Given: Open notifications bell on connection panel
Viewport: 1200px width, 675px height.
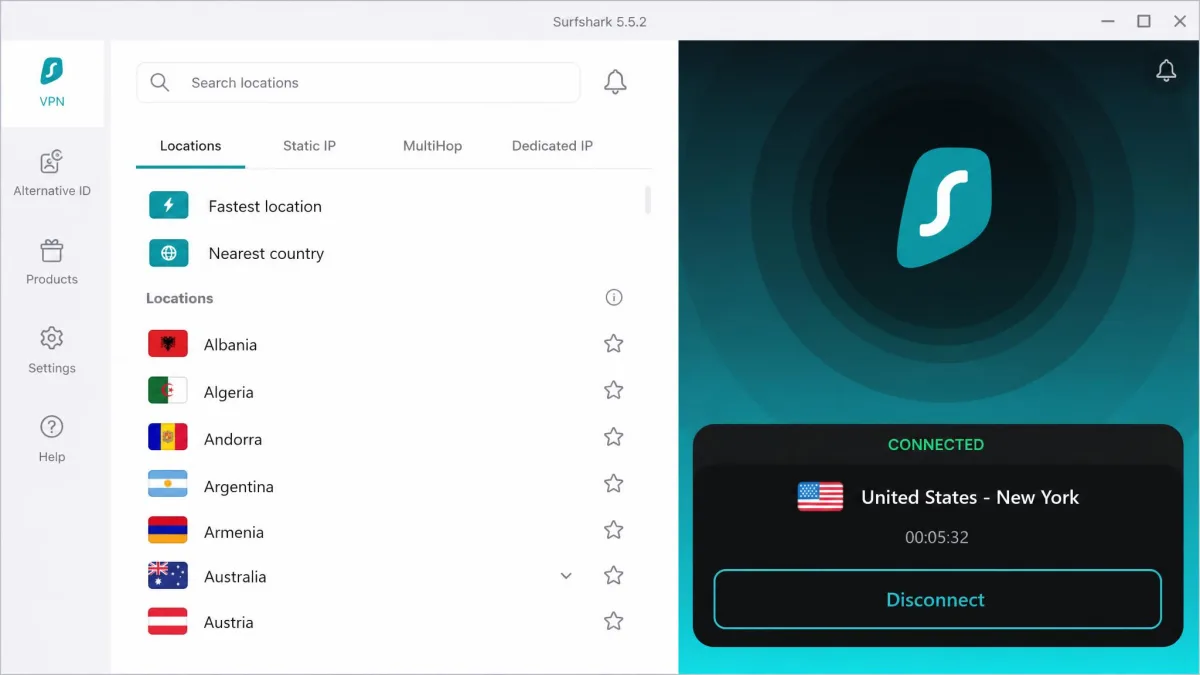Looking at the screenshot, I should 1166,70.
